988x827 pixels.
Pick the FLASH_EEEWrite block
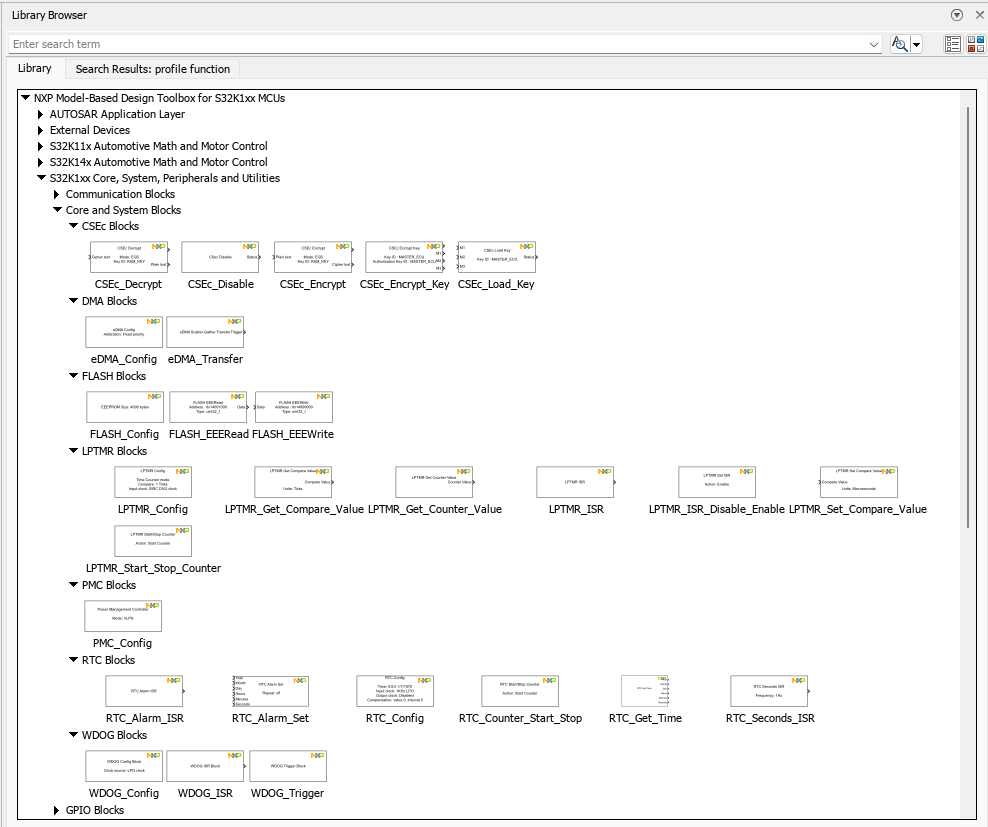(294, 407)
